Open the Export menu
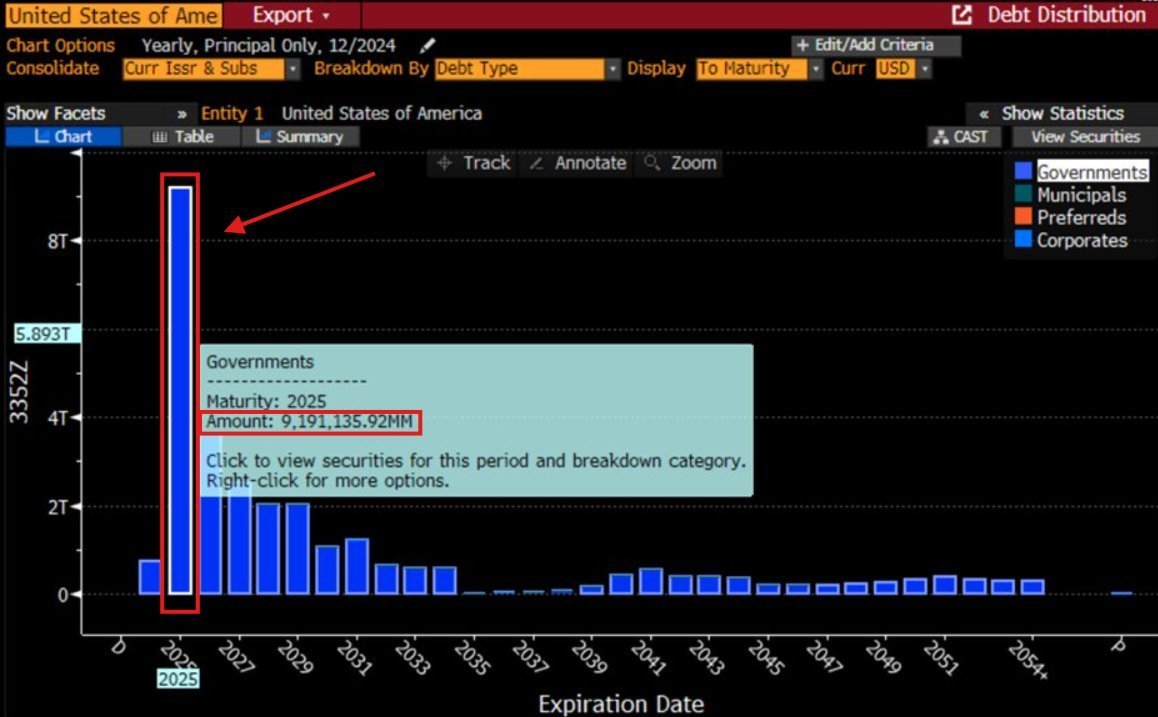This screenshot has width=1158, height=717. pos(283,15)
